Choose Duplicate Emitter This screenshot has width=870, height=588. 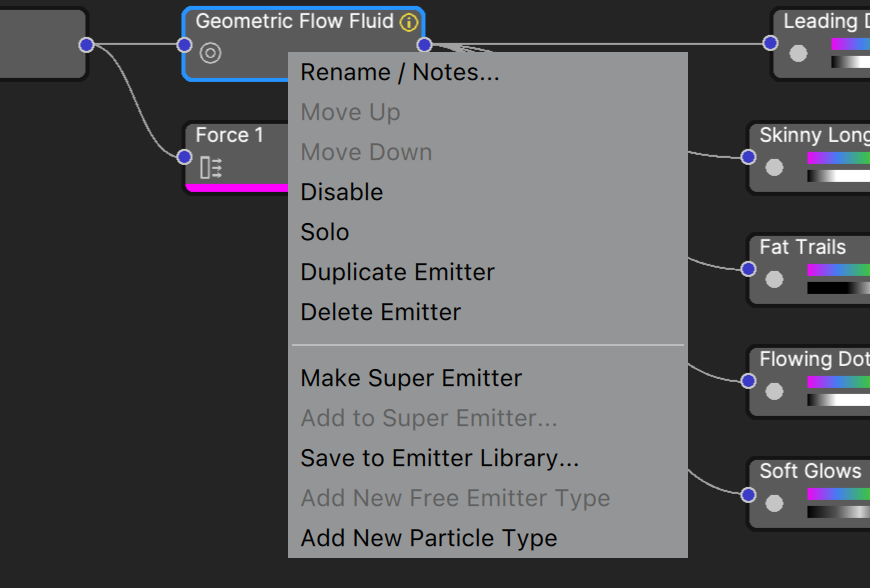397,272
